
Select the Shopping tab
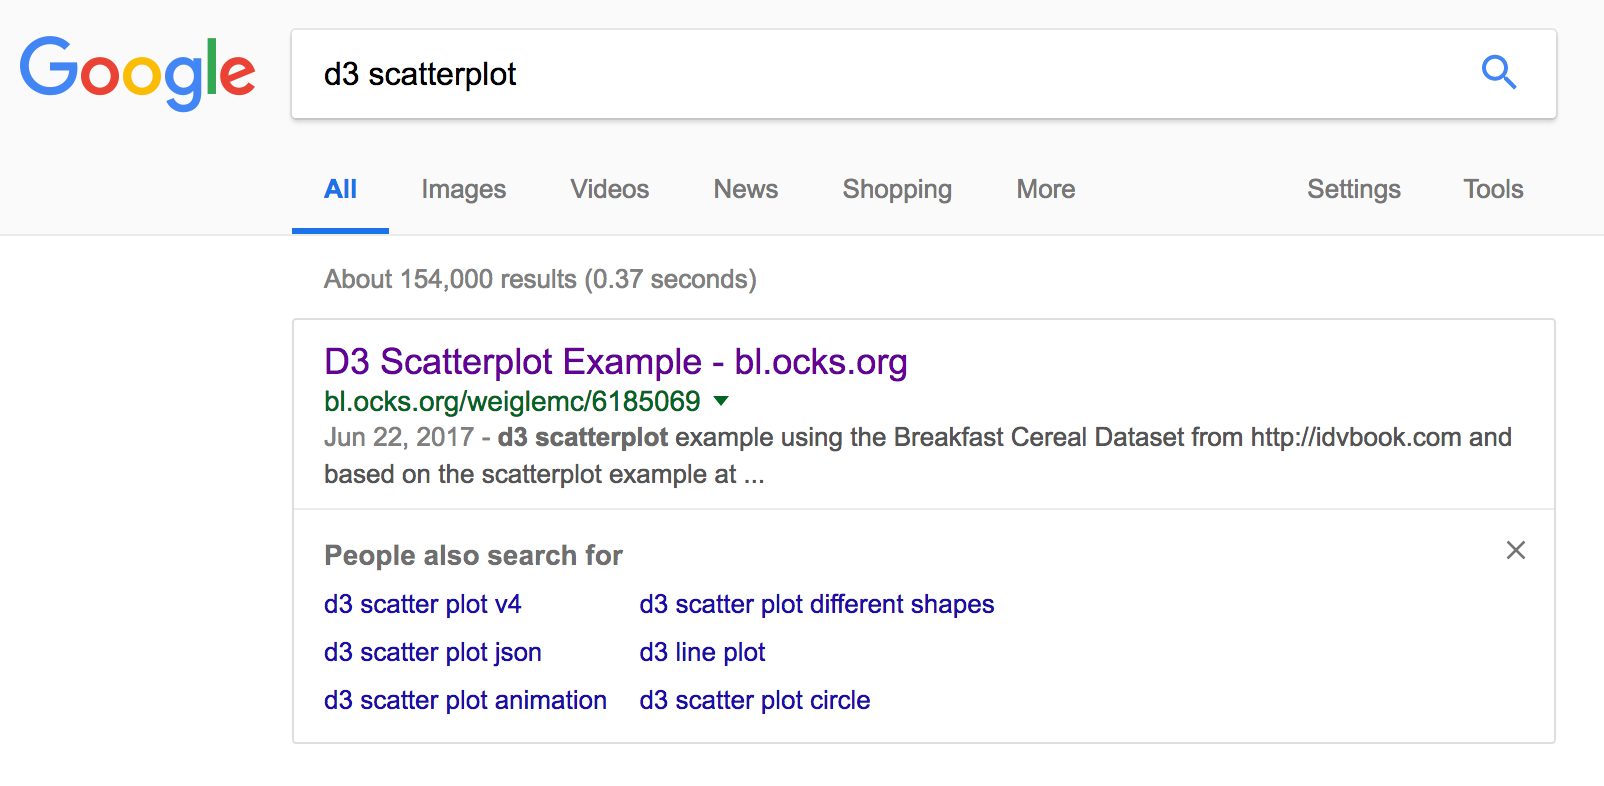point(896,189)
